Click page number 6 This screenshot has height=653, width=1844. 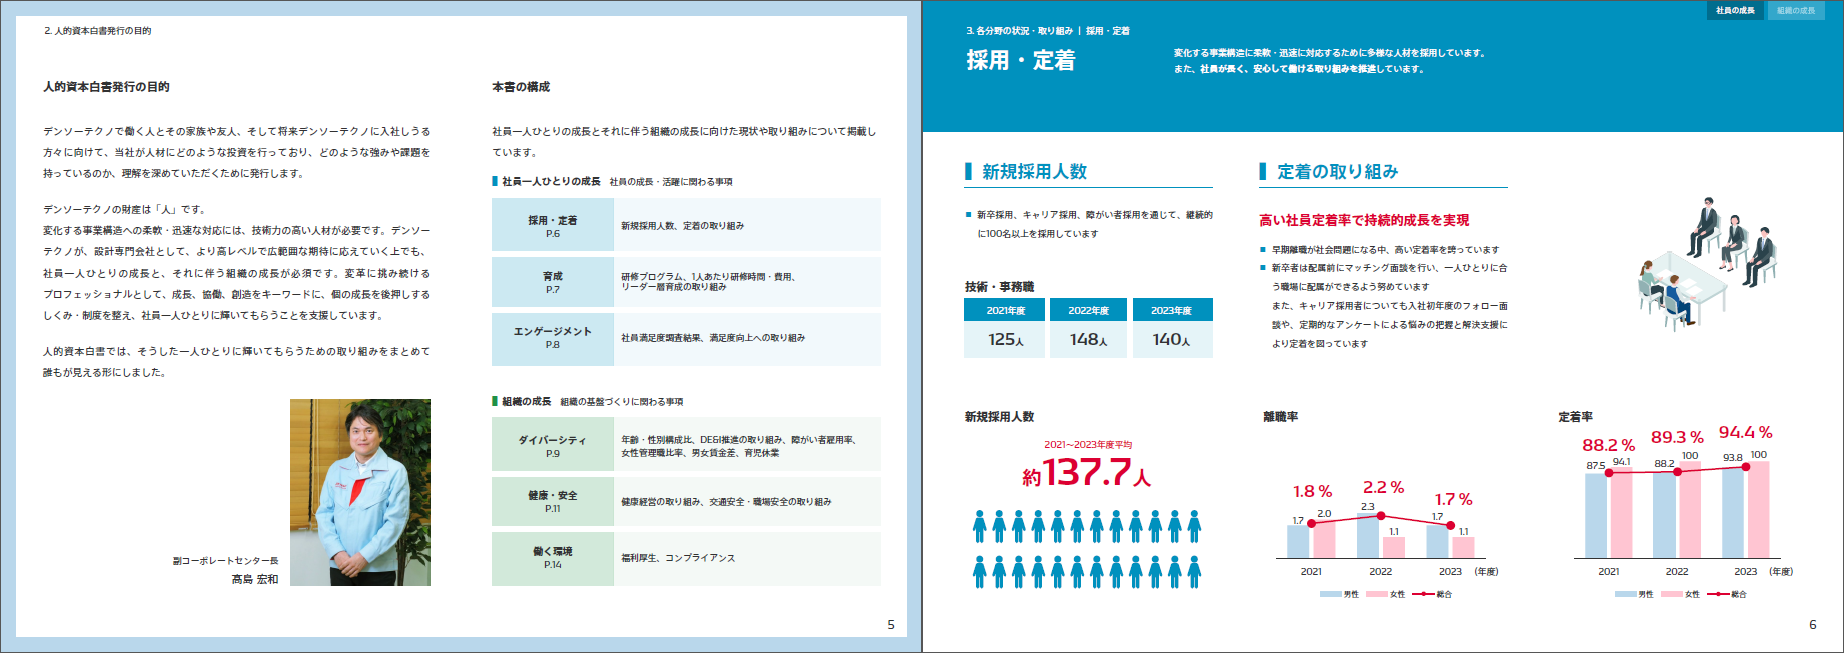(x=1813, y=625)
